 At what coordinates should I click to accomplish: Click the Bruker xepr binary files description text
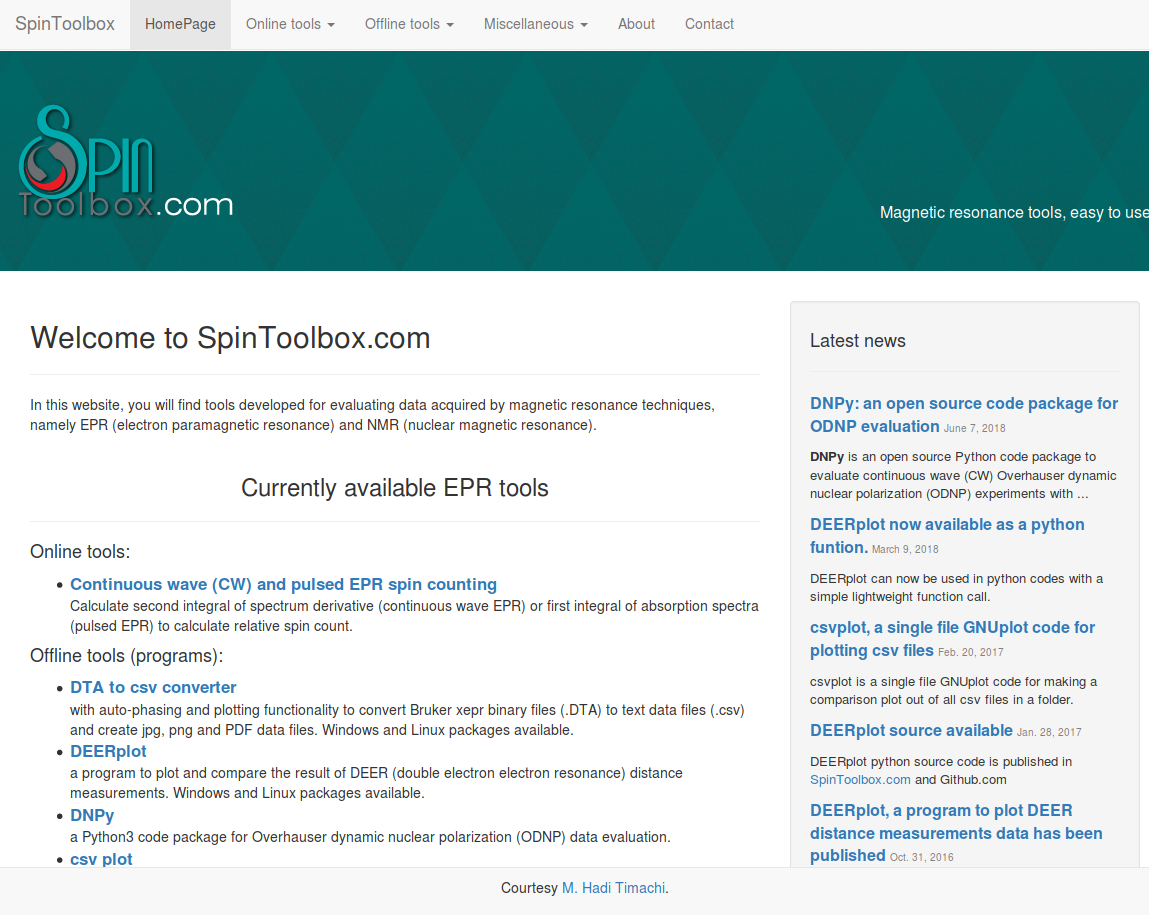tap(407, 720)
